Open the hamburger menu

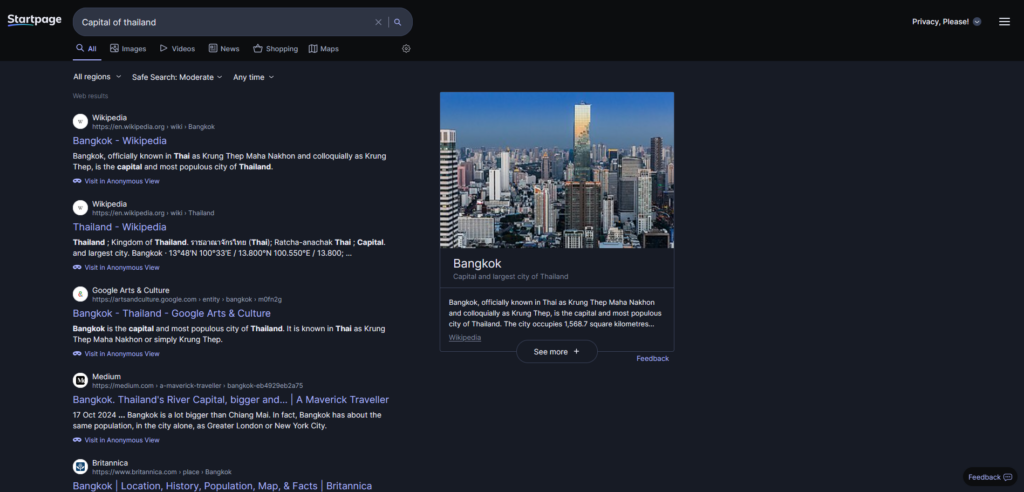pos(1004,22)
